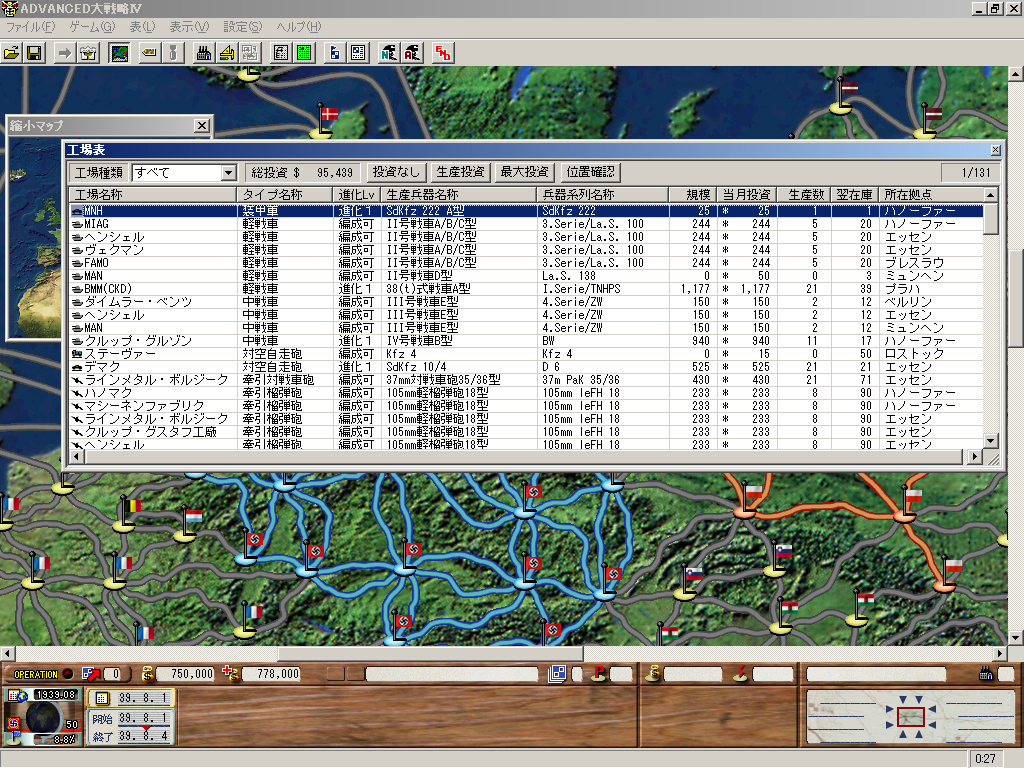Open the ファイル(F) menu

[x=31, y=26]
